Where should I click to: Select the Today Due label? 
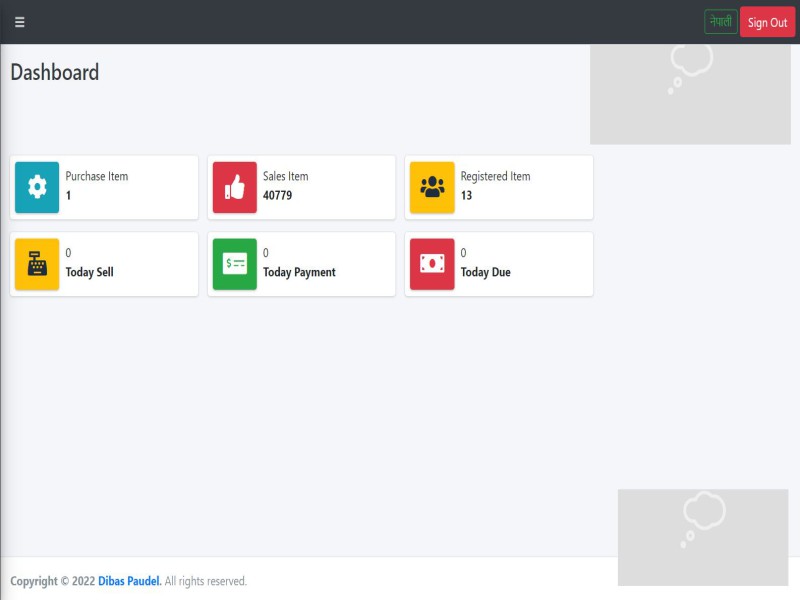tap(485, 272)
